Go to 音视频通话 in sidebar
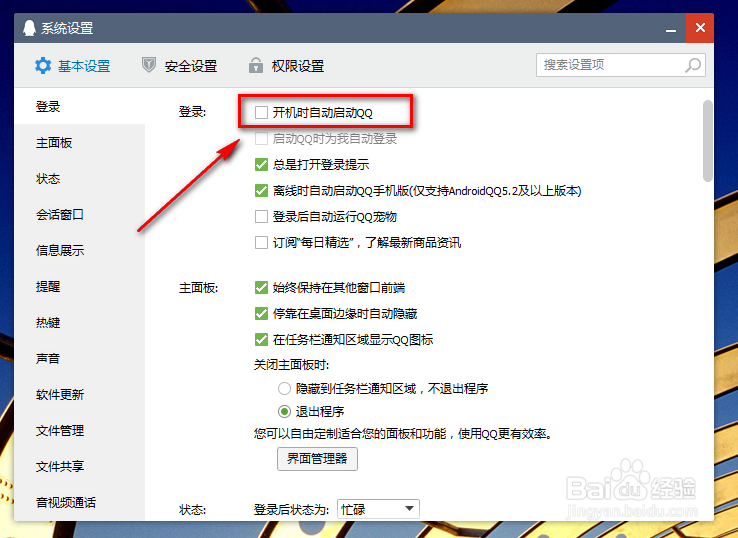The width and height of the screenshot is (738, 538). [x=80, y=502]
